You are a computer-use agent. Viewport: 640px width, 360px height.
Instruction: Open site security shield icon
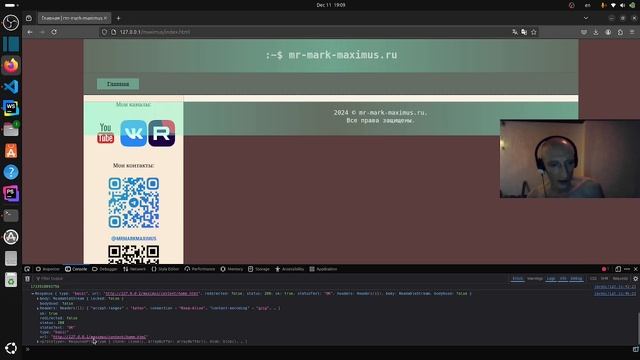coord(104,32)
